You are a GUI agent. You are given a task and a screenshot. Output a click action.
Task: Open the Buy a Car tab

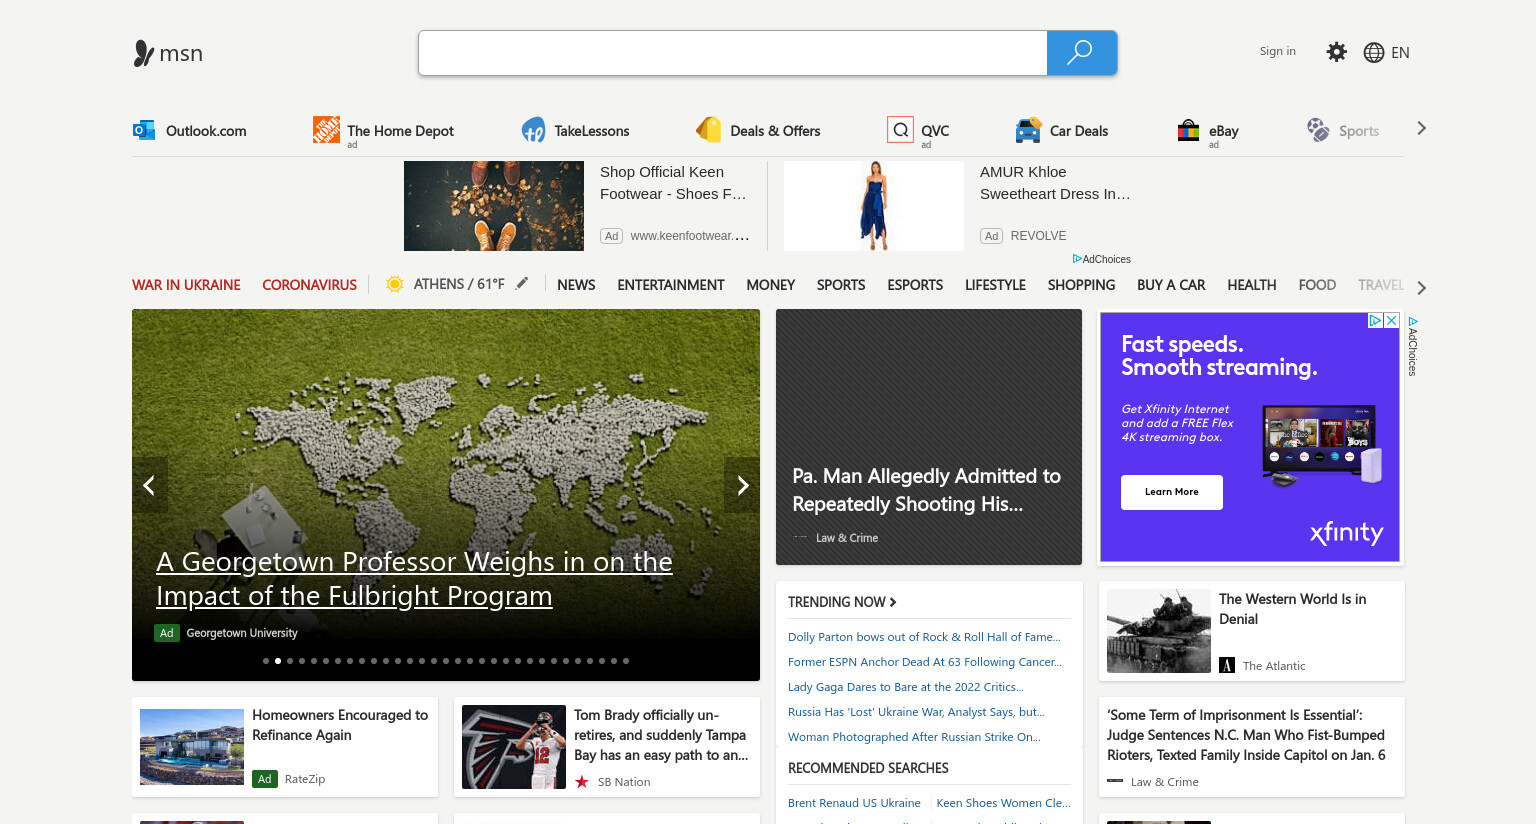[x=1171, y=285]
